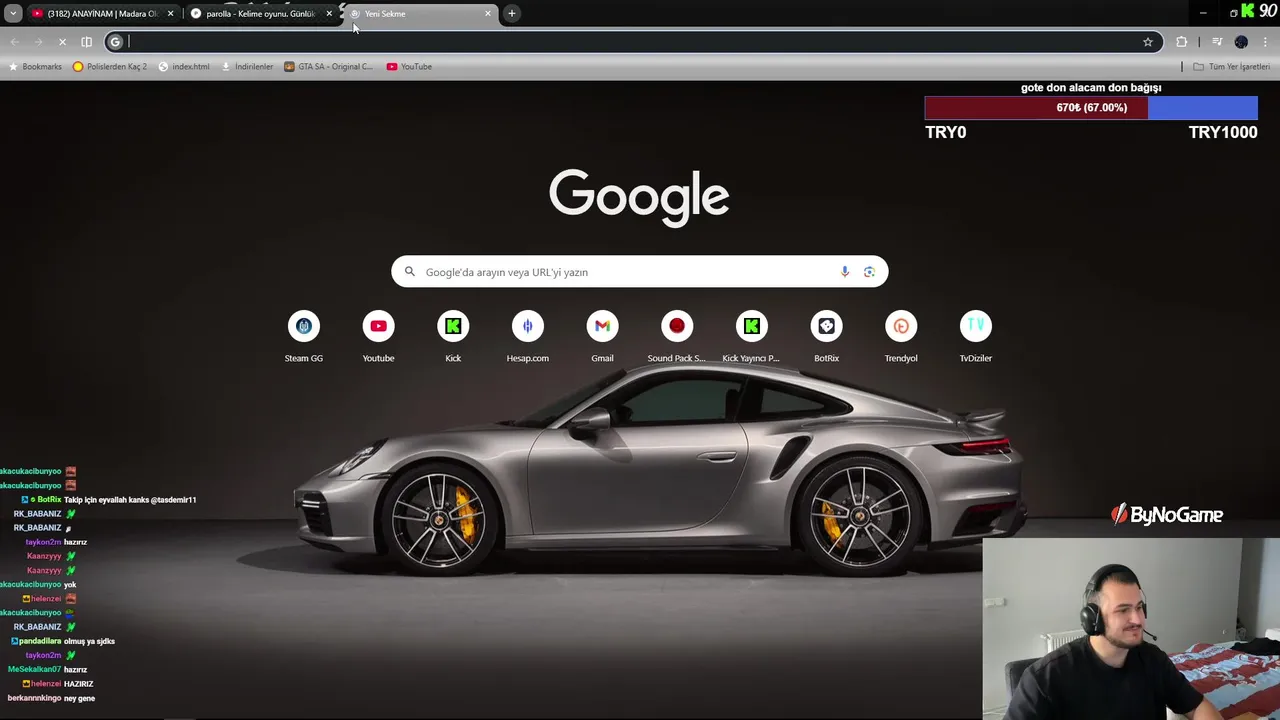The width and height of the screenshot is (1280, 720).
Task: Open Chrome three-dot menu
Action: (x=1266, y=42)
